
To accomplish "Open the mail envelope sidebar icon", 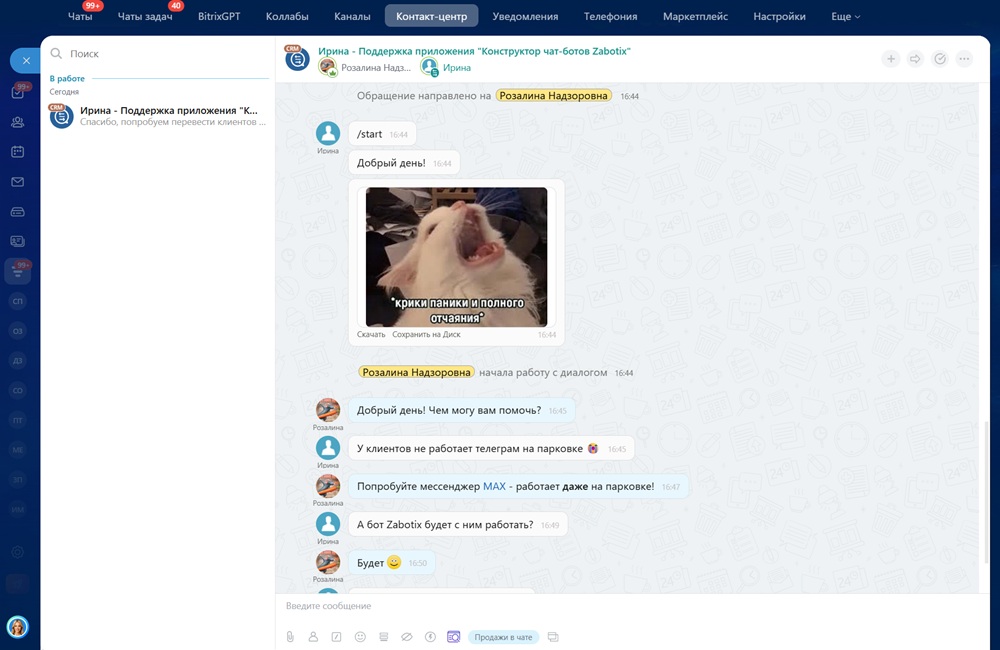I will (x=18, y=182).
